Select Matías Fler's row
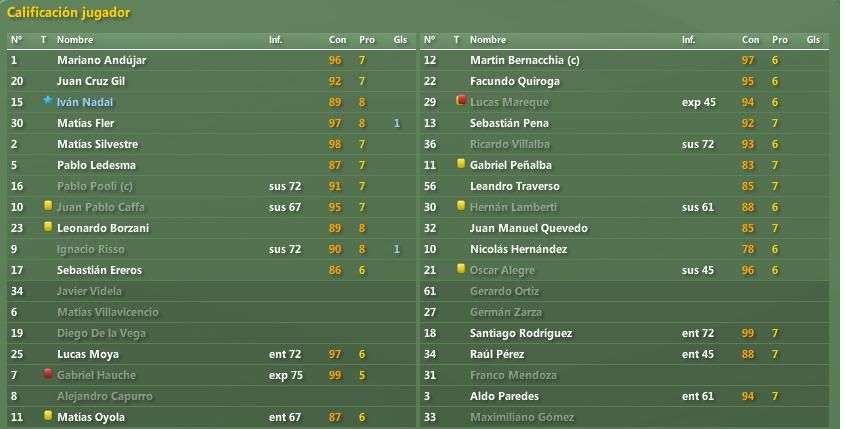 (211, 123)
